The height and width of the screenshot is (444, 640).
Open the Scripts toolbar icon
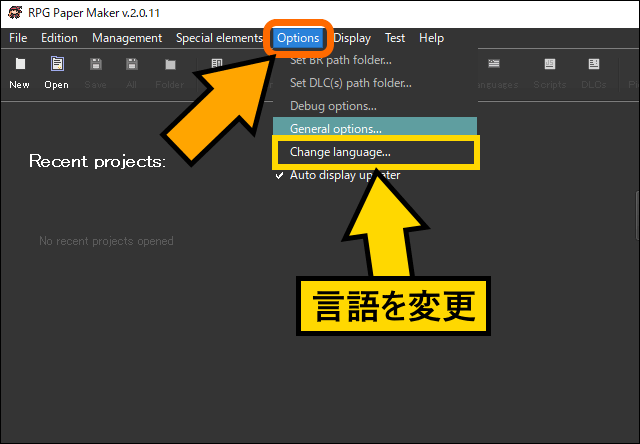(x=549, y=71)
